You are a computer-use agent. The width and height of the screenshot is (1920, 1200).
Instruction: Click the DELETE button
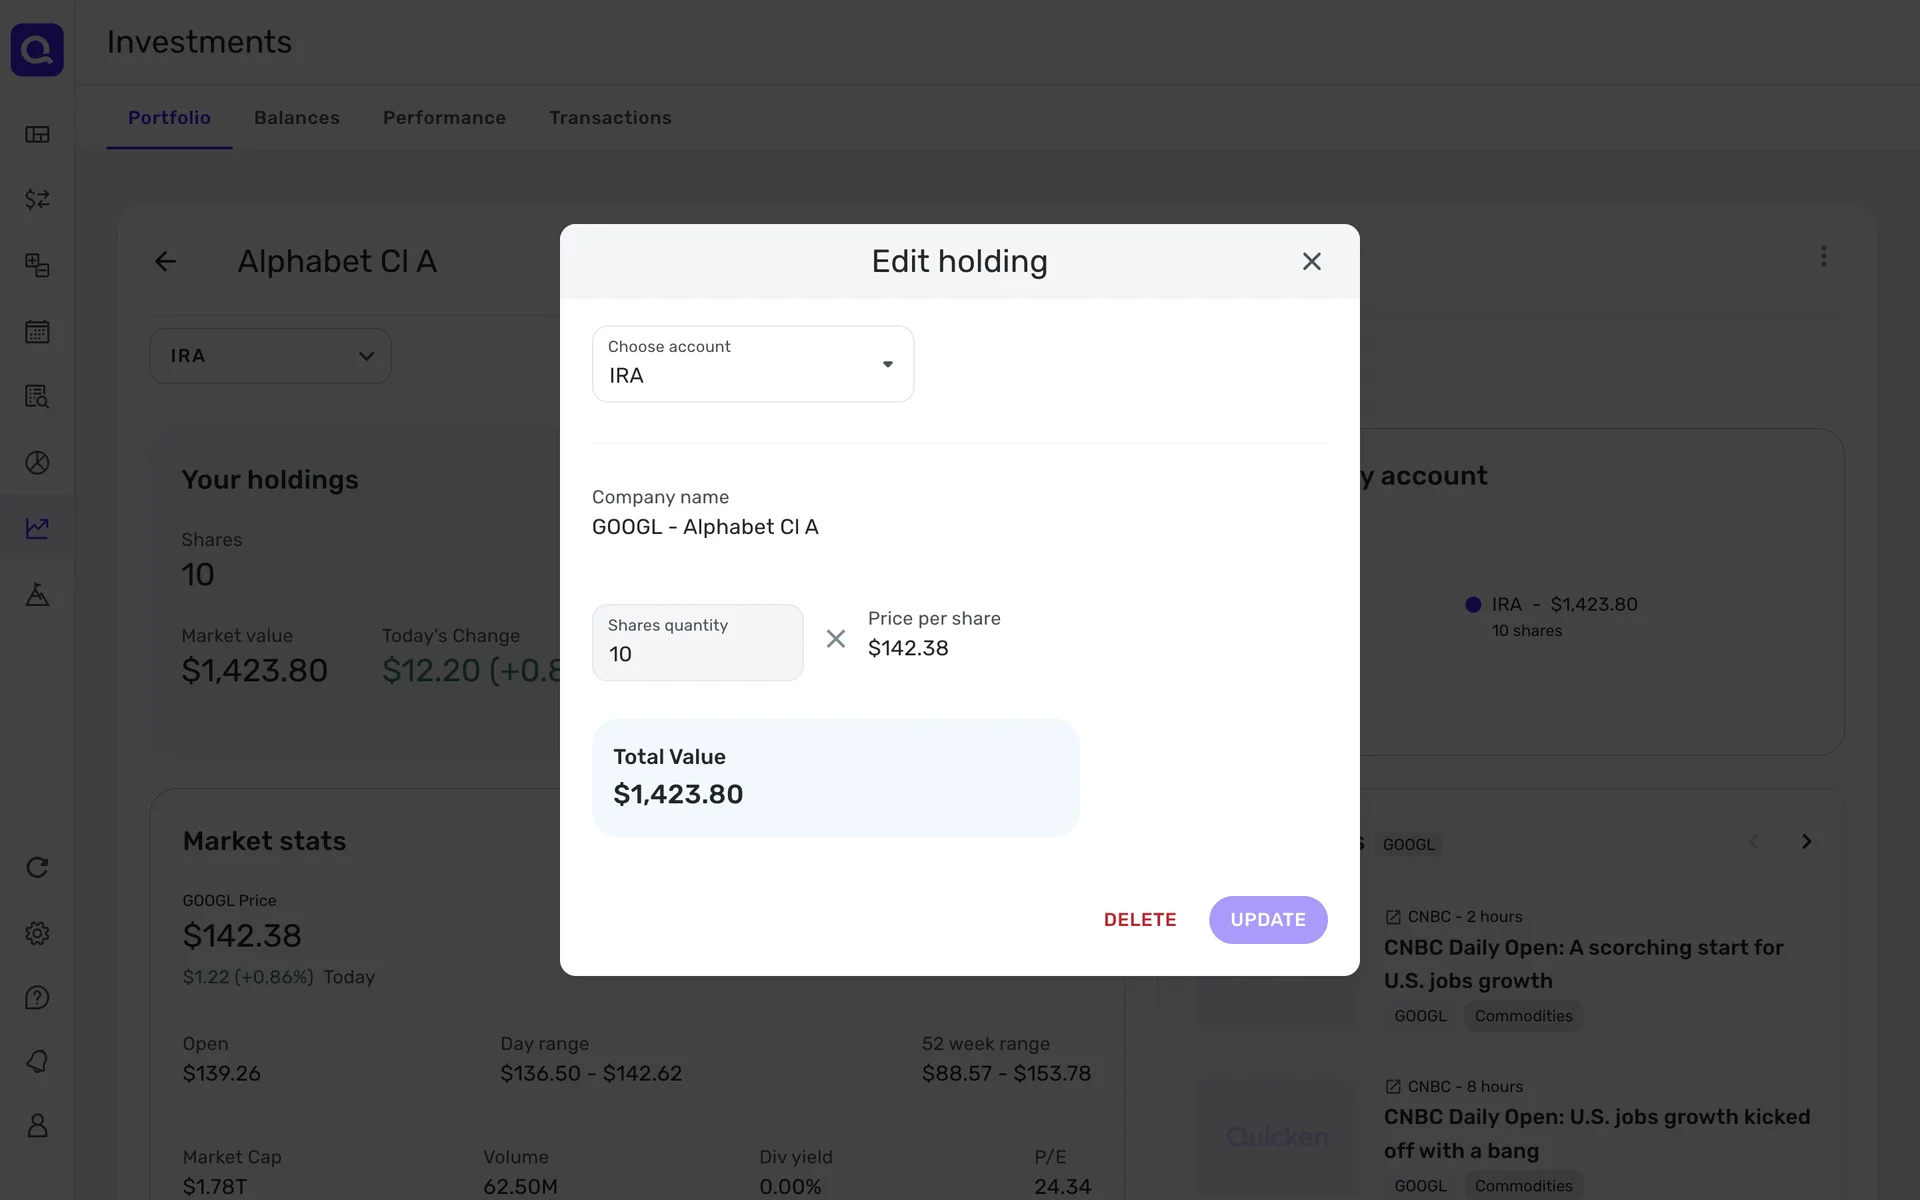pos(1139,920)
